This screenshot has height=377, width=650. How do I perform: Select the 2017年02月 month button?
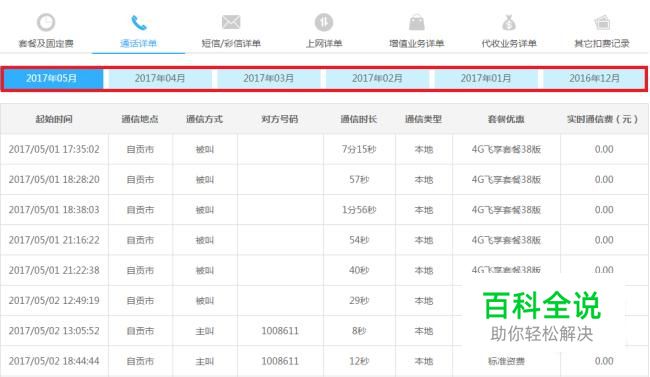377,78
